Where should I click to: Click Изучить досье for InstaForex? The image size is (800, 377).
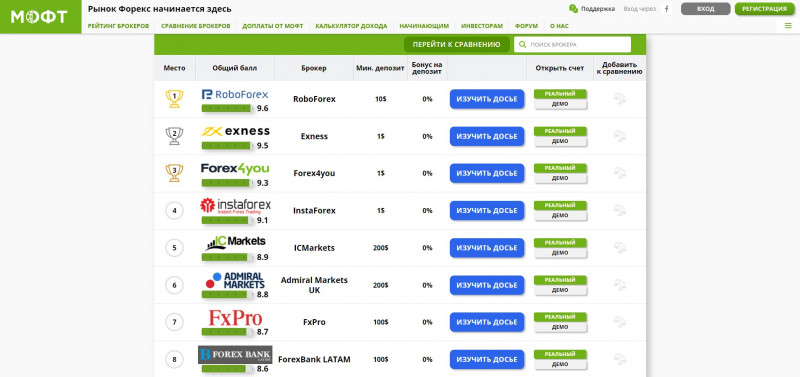coord(487,211)
